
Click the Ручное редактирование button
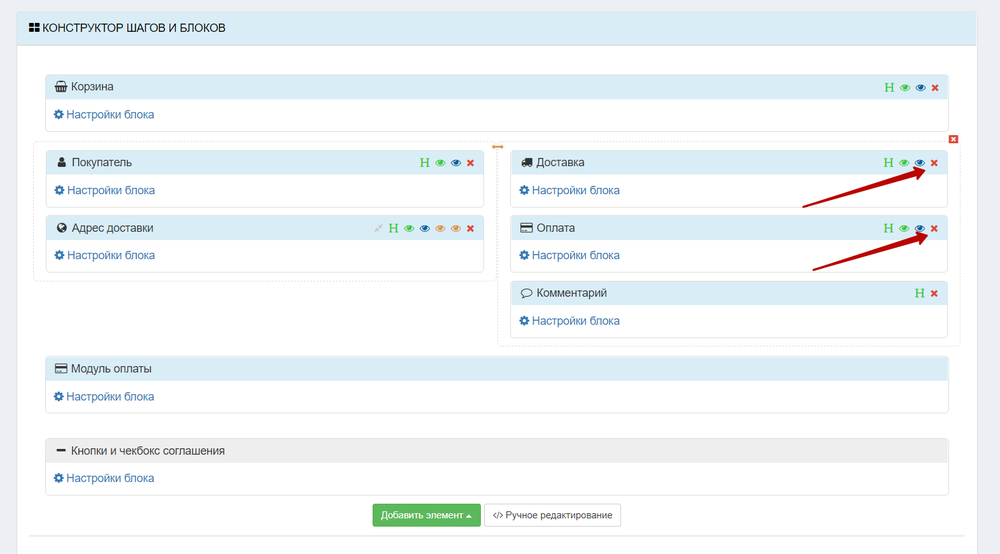point(552,515)
